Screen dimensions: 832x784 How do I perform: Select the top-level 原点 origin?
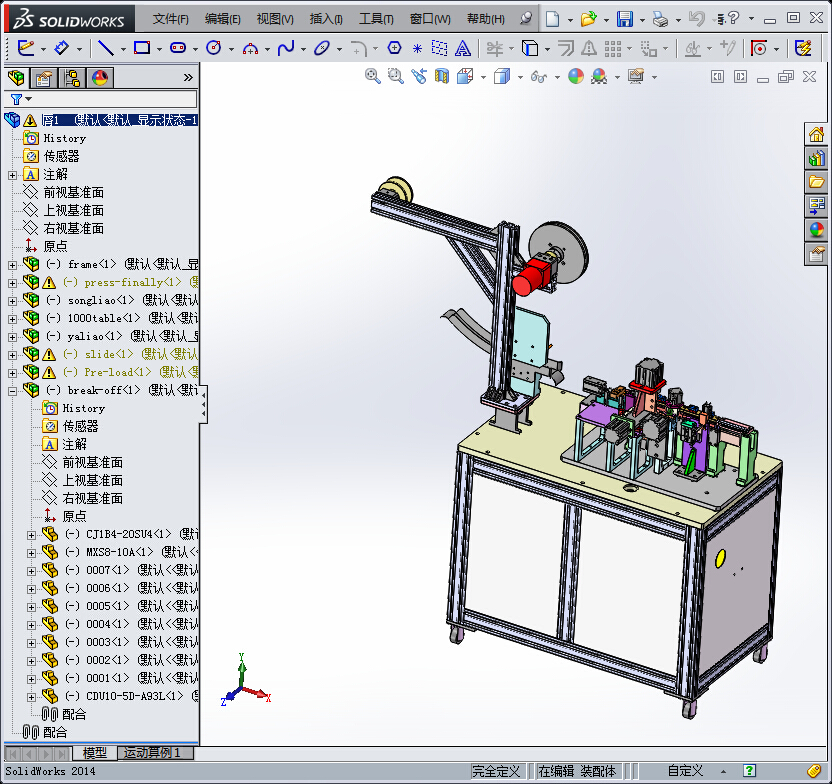click(55, 246)
